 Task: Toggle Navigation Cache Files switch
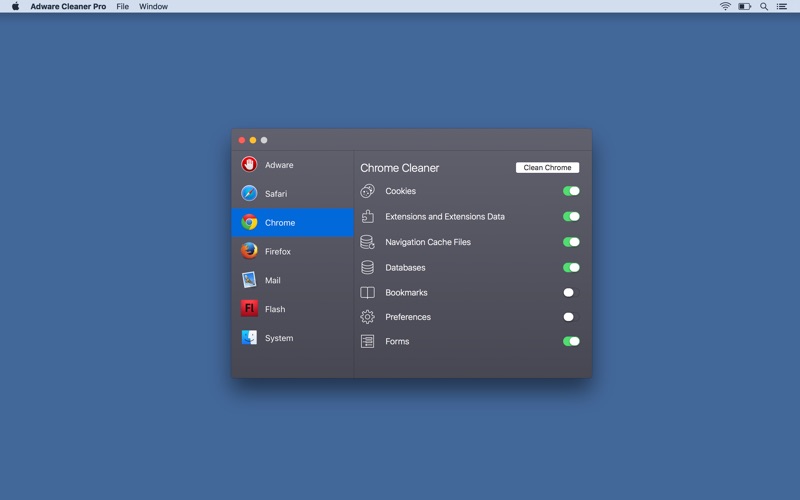click(571, 242)
